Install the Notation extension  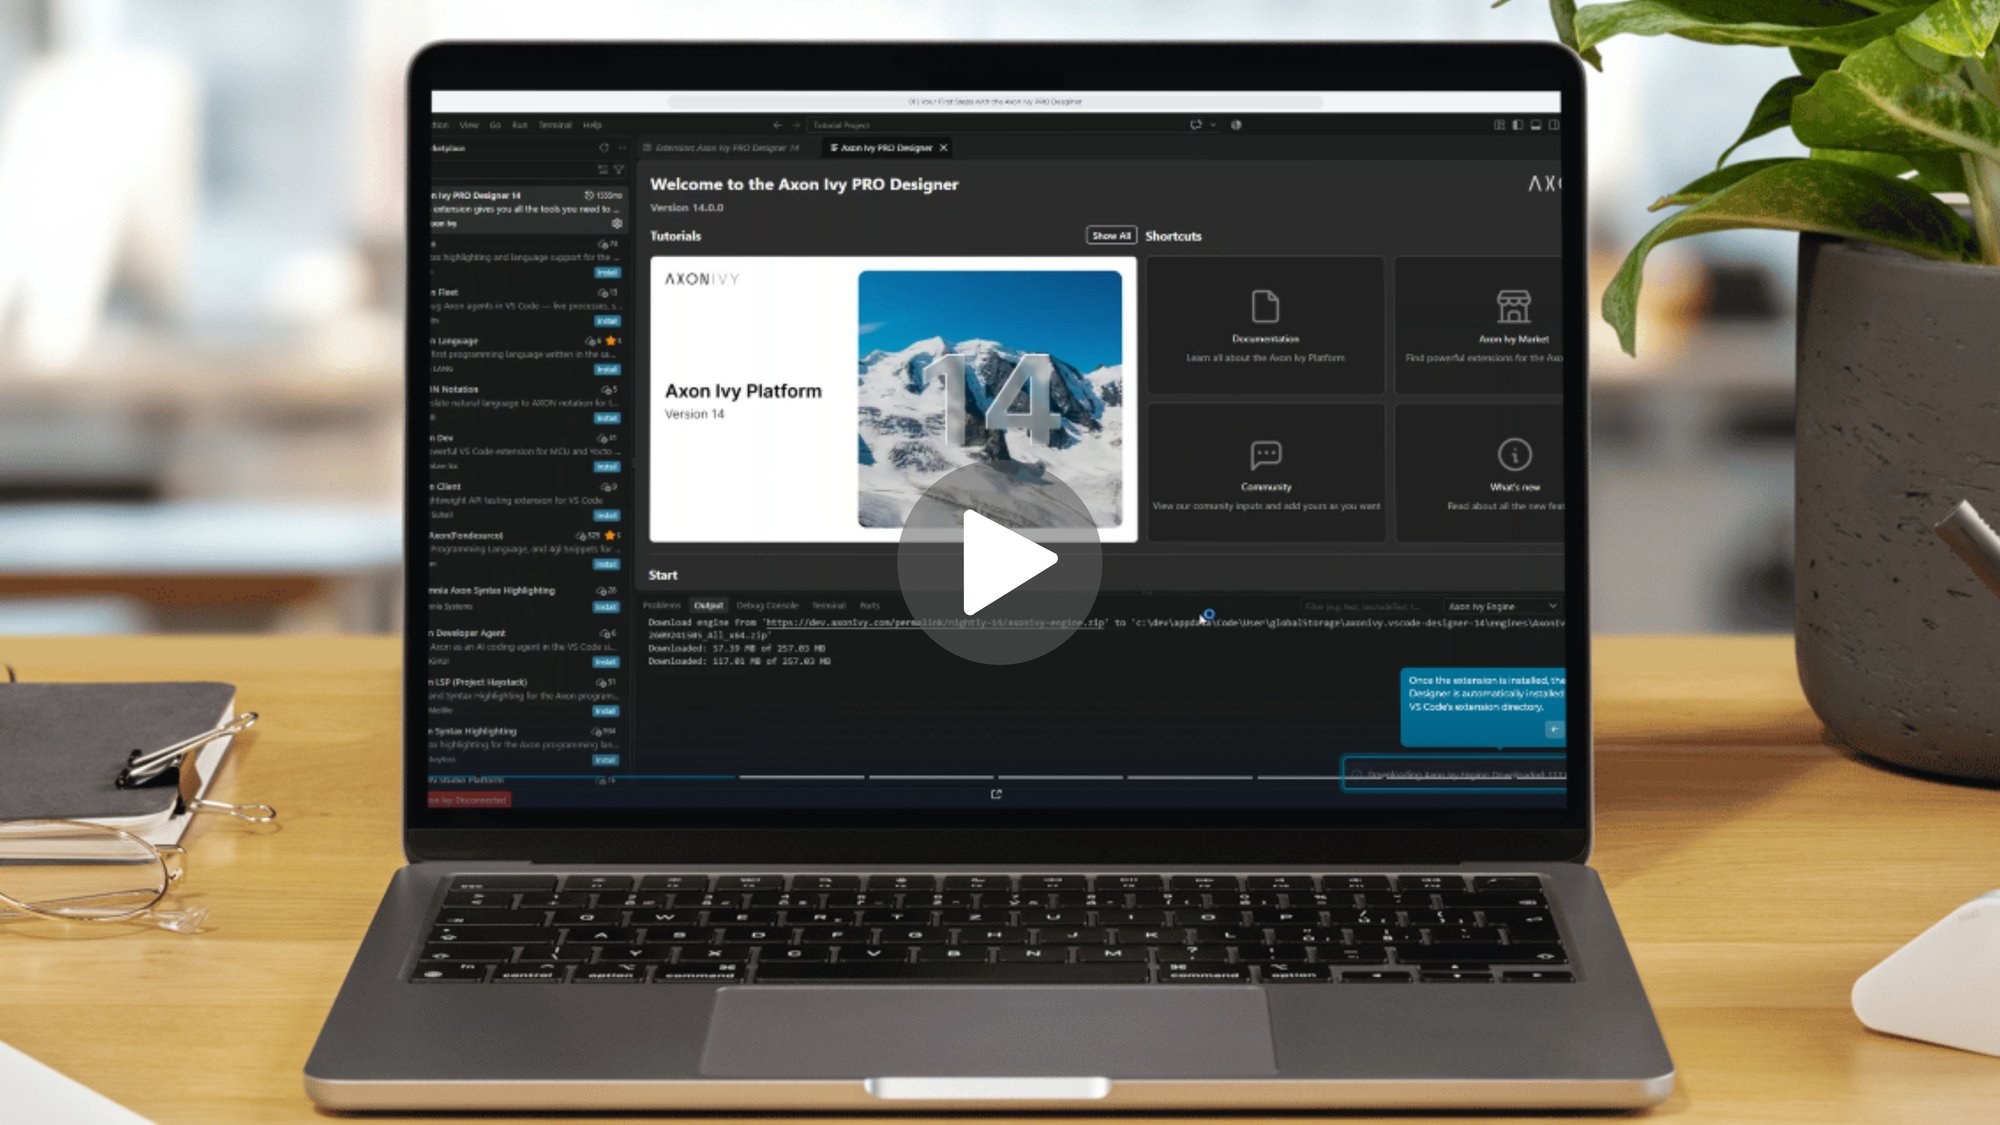[x=607, y=418]
